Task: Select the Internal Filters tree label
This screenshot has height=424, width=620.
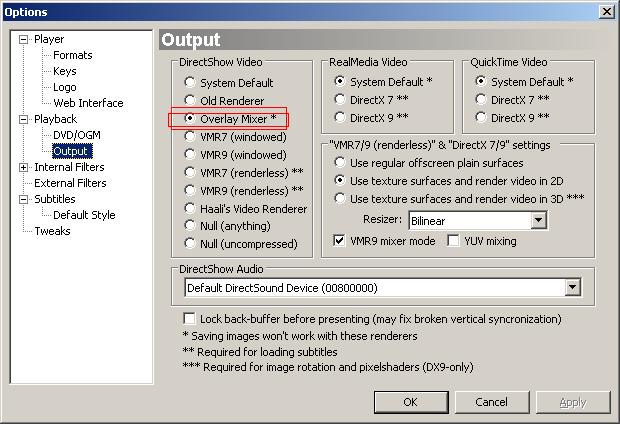Action: tap(69, 167)
